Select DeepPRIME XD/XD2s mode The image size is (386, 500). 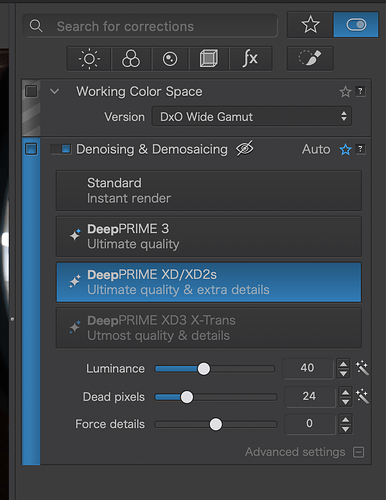click(209, 282)
